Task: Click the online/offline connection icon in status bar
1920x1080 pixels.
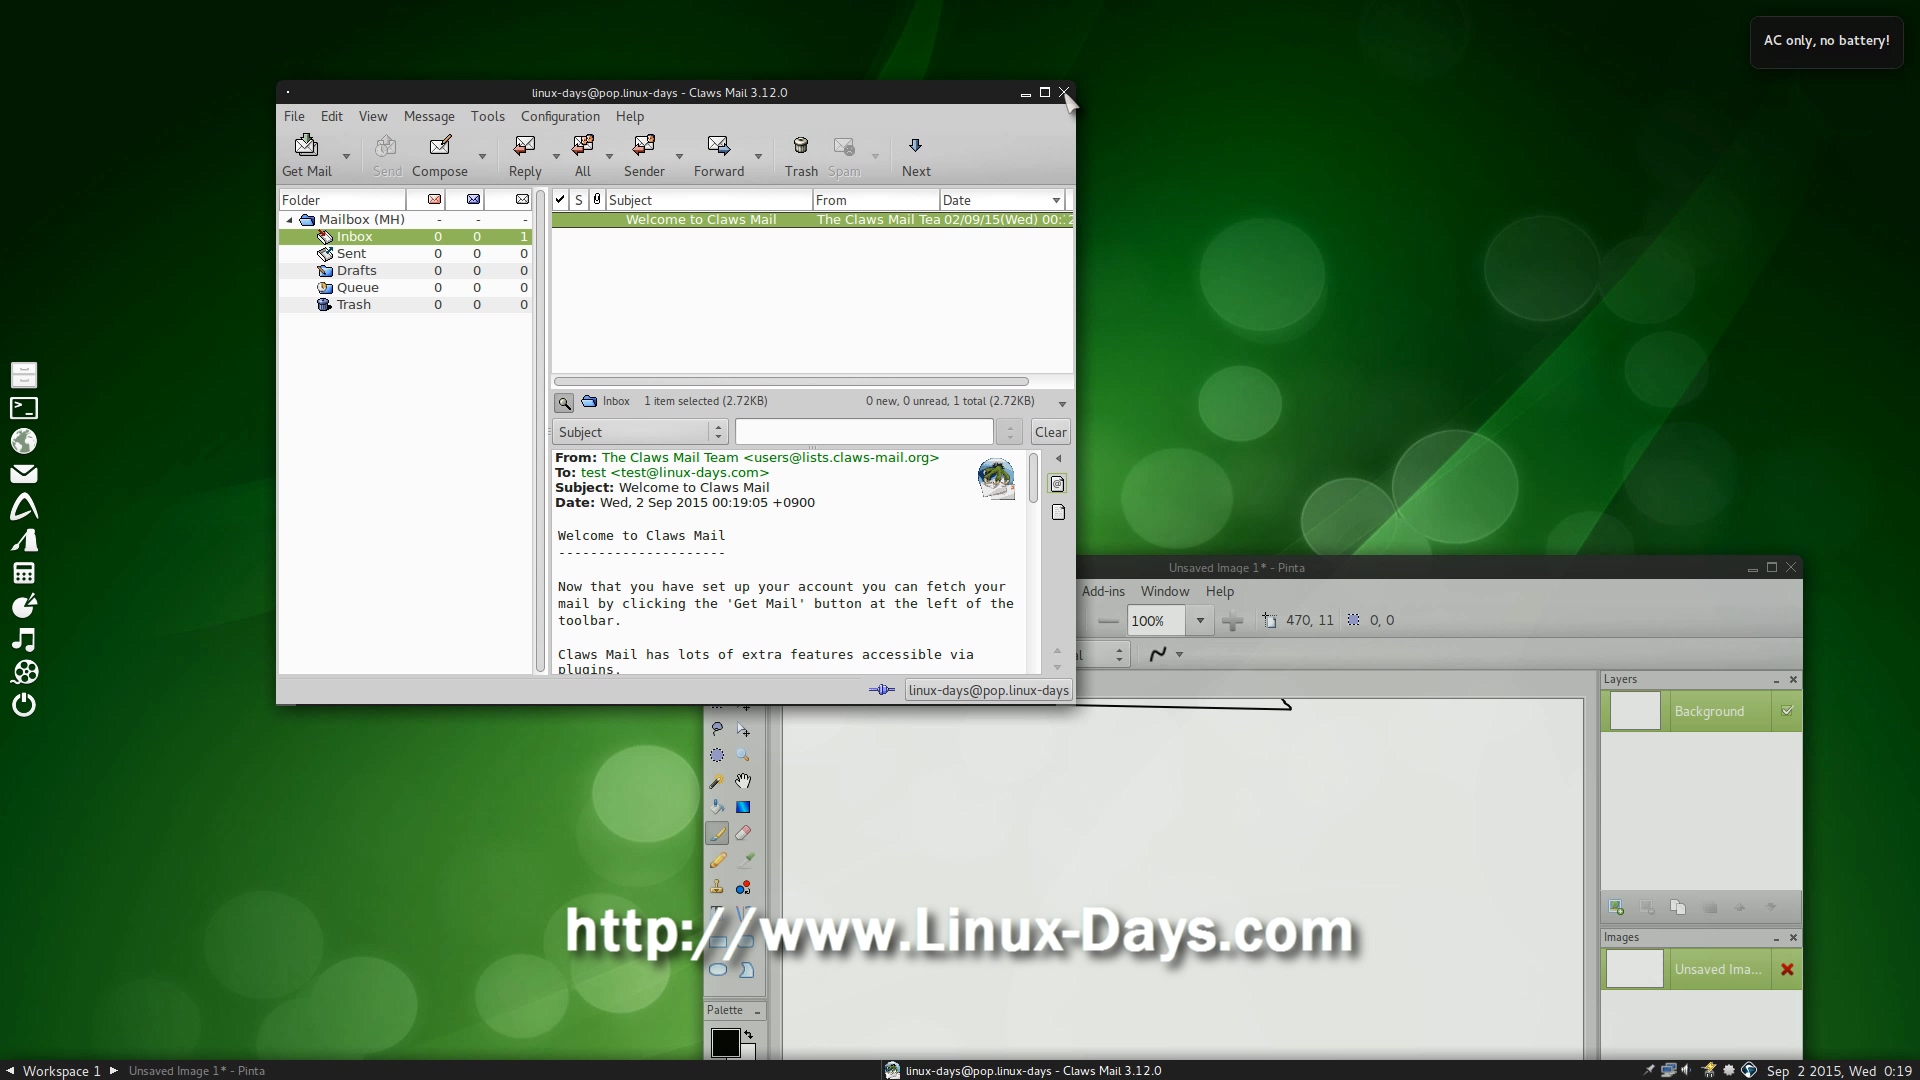Action: [882, 690]
